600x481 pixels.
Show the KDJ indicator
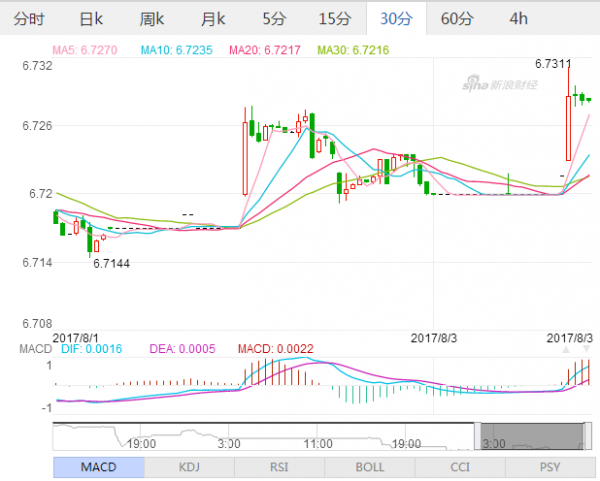[x=189, y=466]
